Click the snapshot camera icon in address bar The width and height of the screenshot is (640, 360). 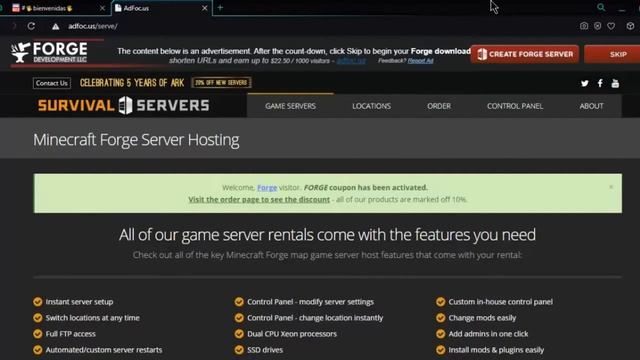pyautogui.click(x=584, y=26)
